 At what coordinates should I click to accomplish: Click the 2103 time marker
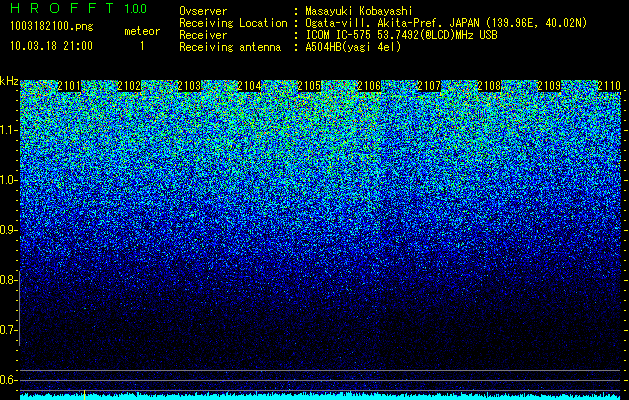189,86
